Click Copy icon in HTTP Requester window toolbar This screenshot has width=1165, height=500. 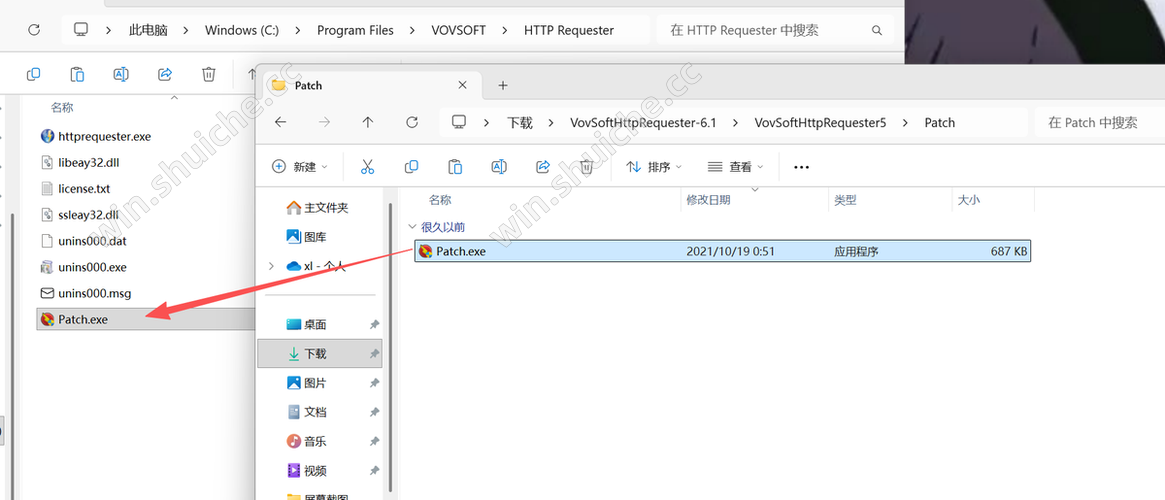click(33, 74)
